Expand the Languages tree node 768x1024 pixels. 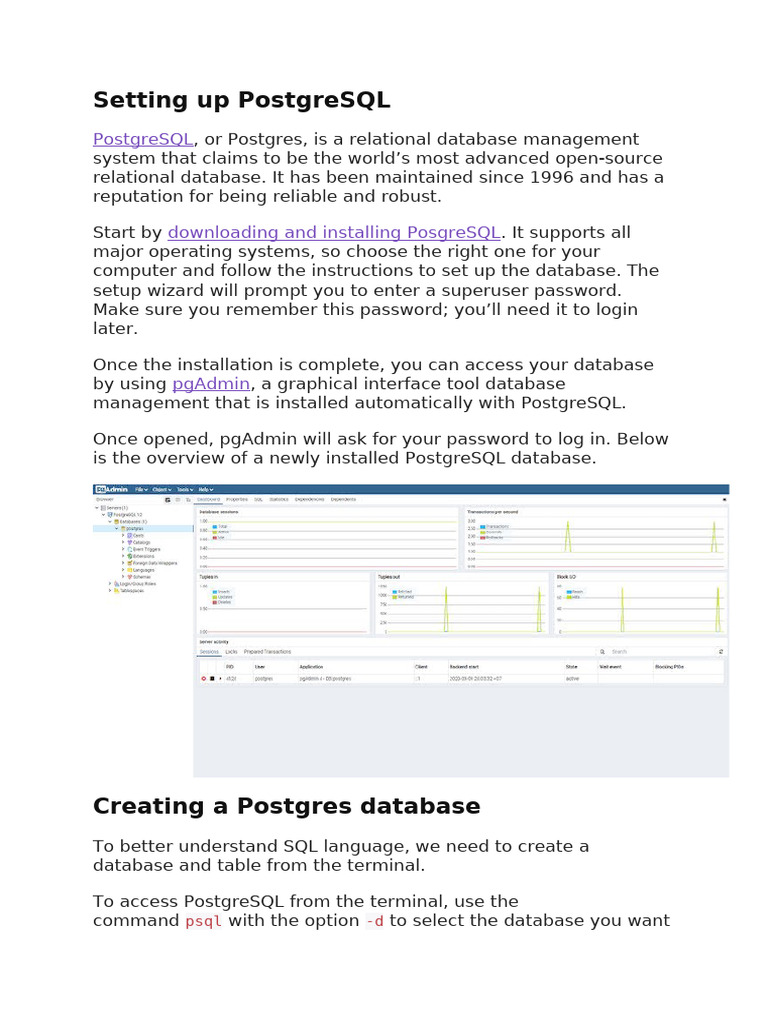coord(123,570)
